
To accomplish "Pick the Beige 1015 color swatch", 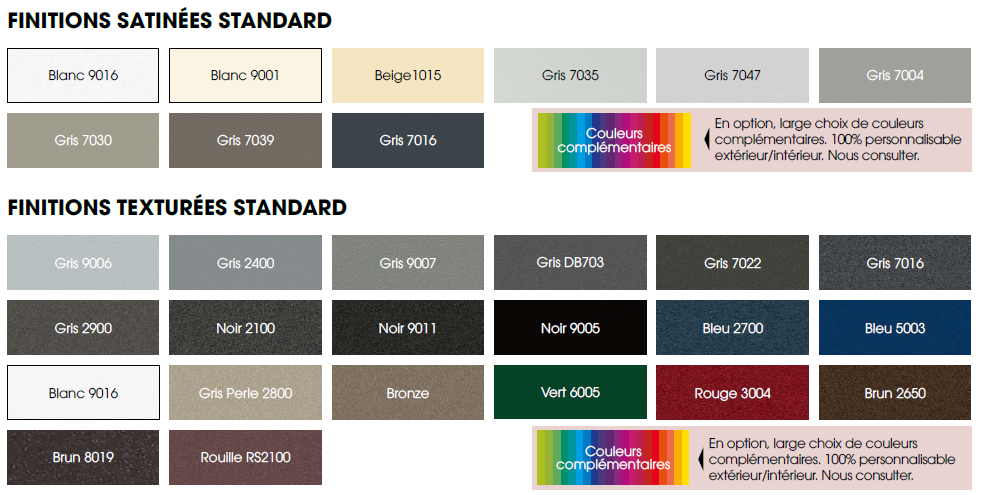I will pos(408,75).
